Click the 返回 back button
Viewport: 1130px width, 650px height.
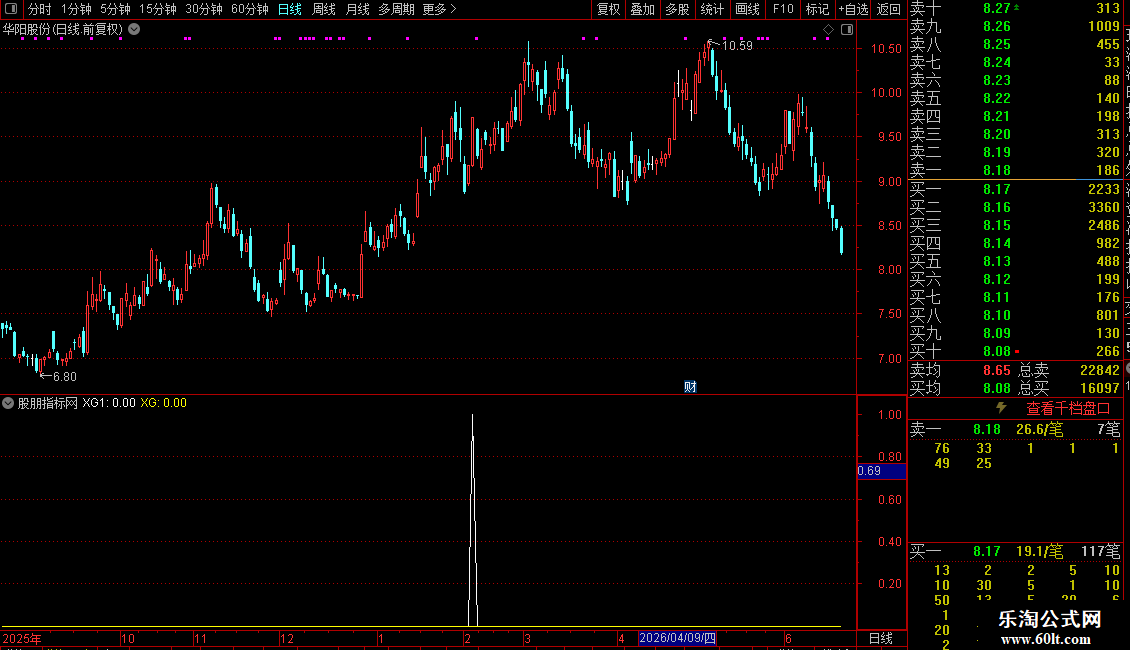click(889, 9)
